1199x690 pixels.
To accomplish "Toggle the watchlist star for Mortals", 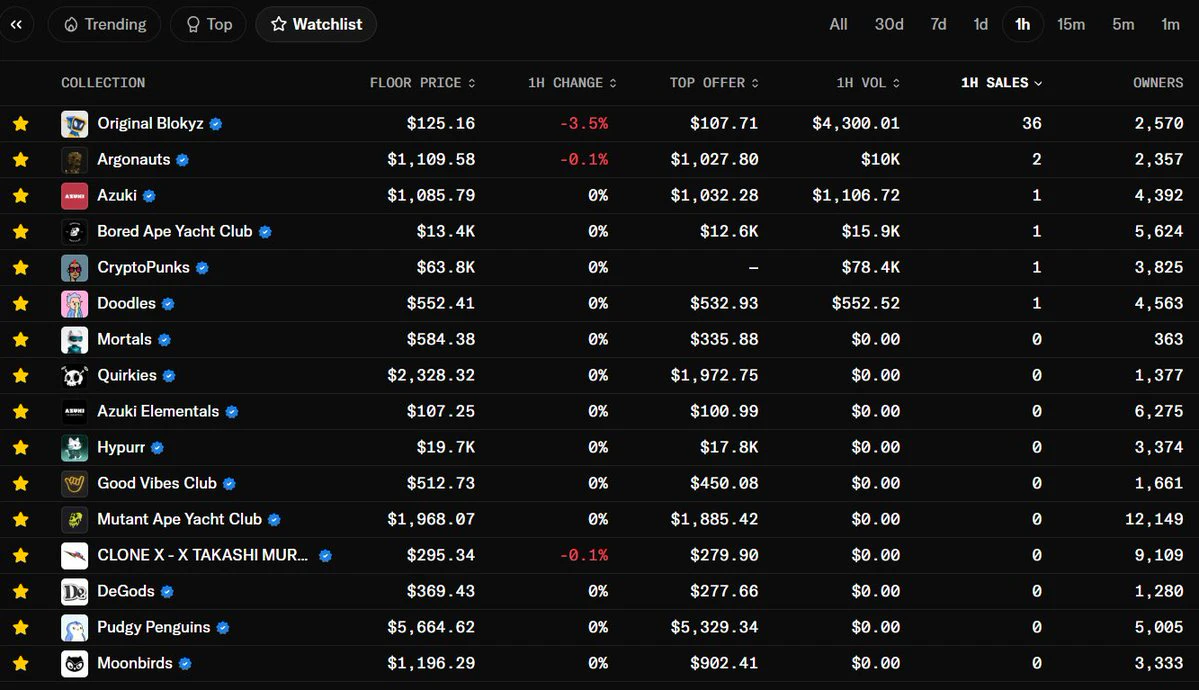I will coord(21,340).
